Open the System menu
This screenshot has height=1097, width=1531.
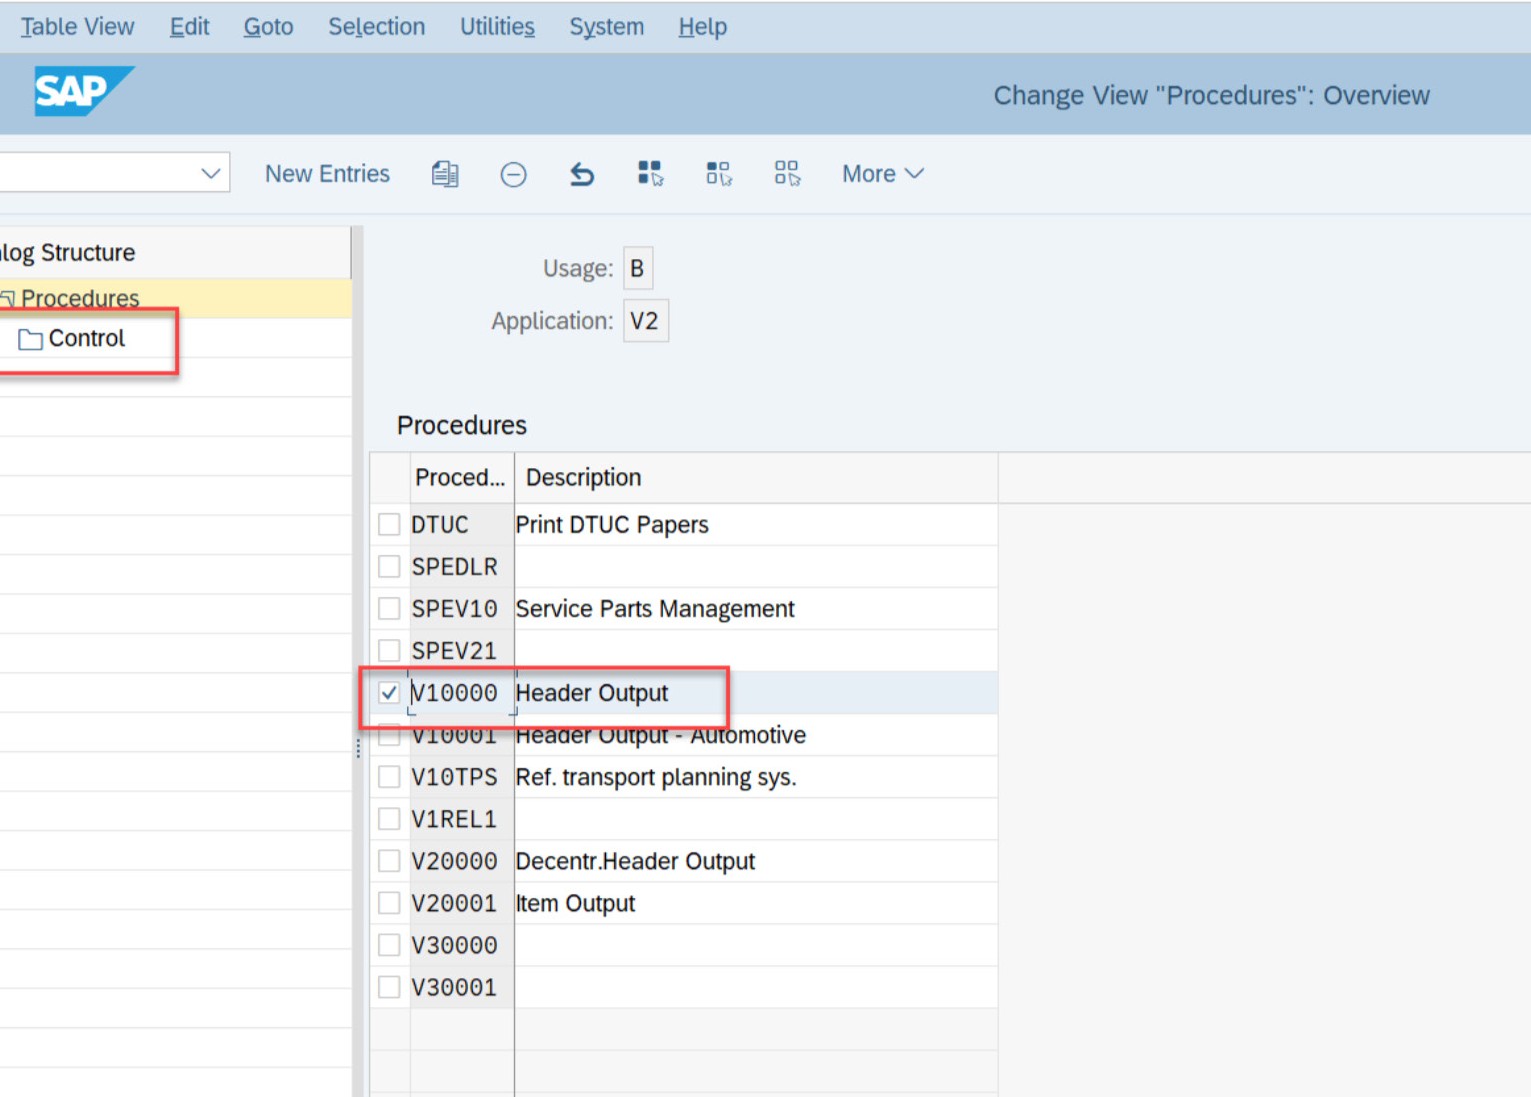click(x=606, y=27)
